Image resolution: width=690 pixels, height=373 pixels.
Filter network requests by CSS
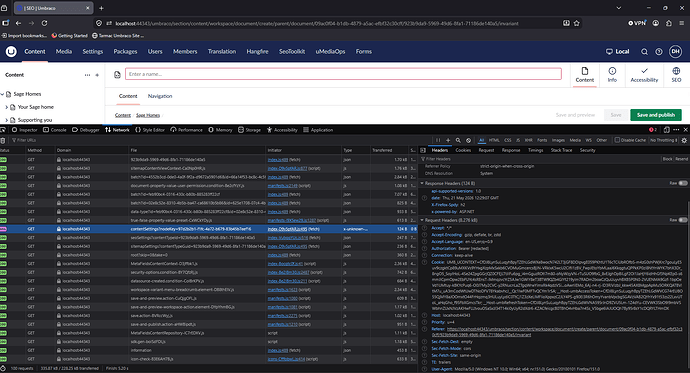tap(508, 140)
